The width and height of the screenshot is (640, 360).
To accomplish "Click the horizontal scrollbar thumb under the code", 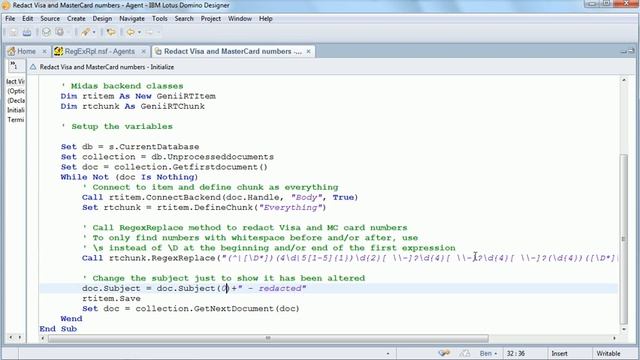I will click(x=268, y=338).
